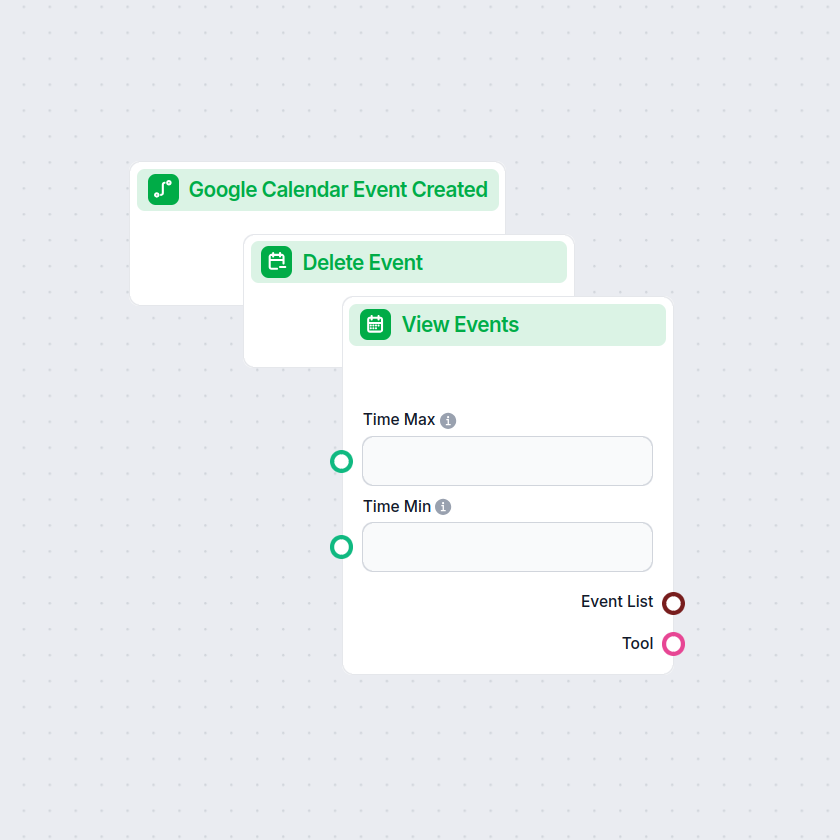Open the Time Min info tooltip icon
Screen dimensions: 840x840
pyautogui.click(x=442, y=507)
